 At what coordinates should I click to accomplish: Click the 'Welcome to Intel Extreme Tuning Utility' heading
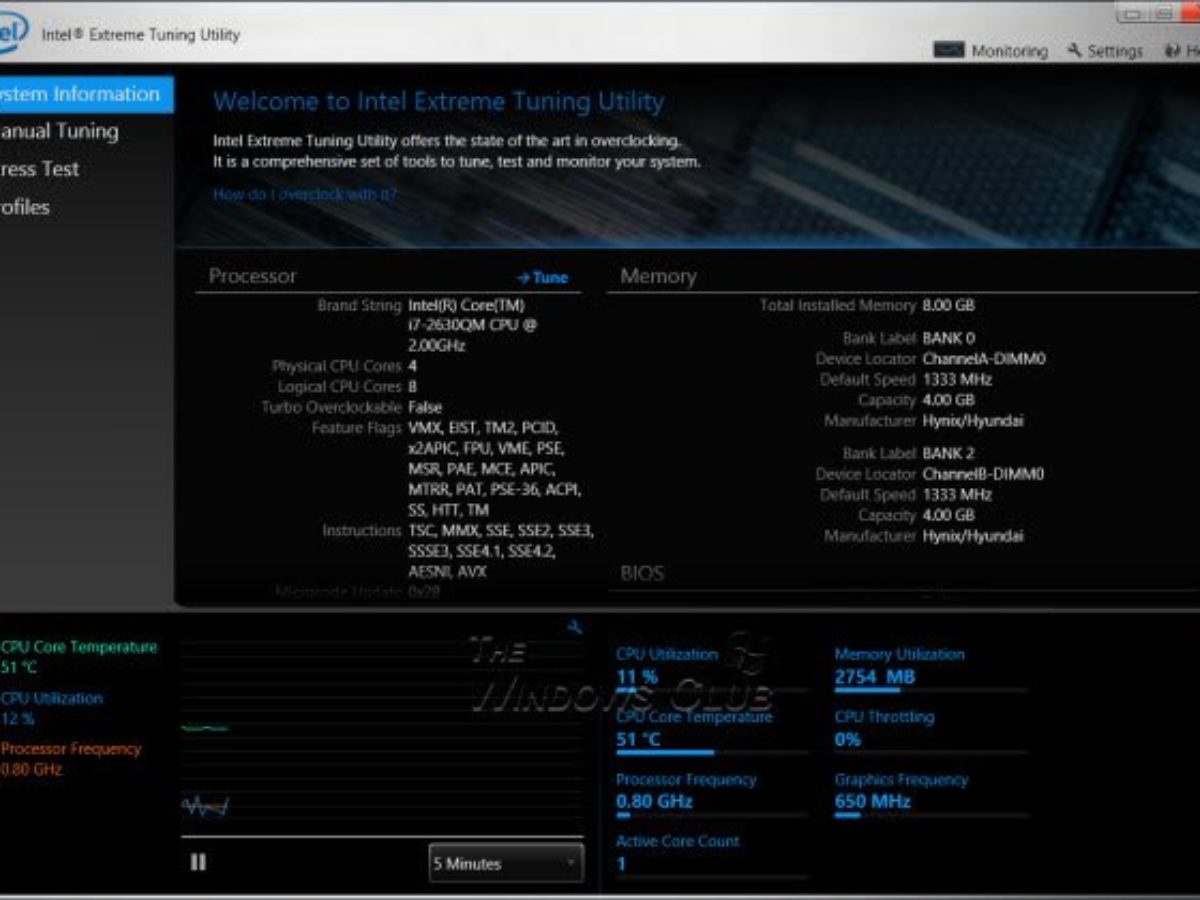tap(438, 102)
